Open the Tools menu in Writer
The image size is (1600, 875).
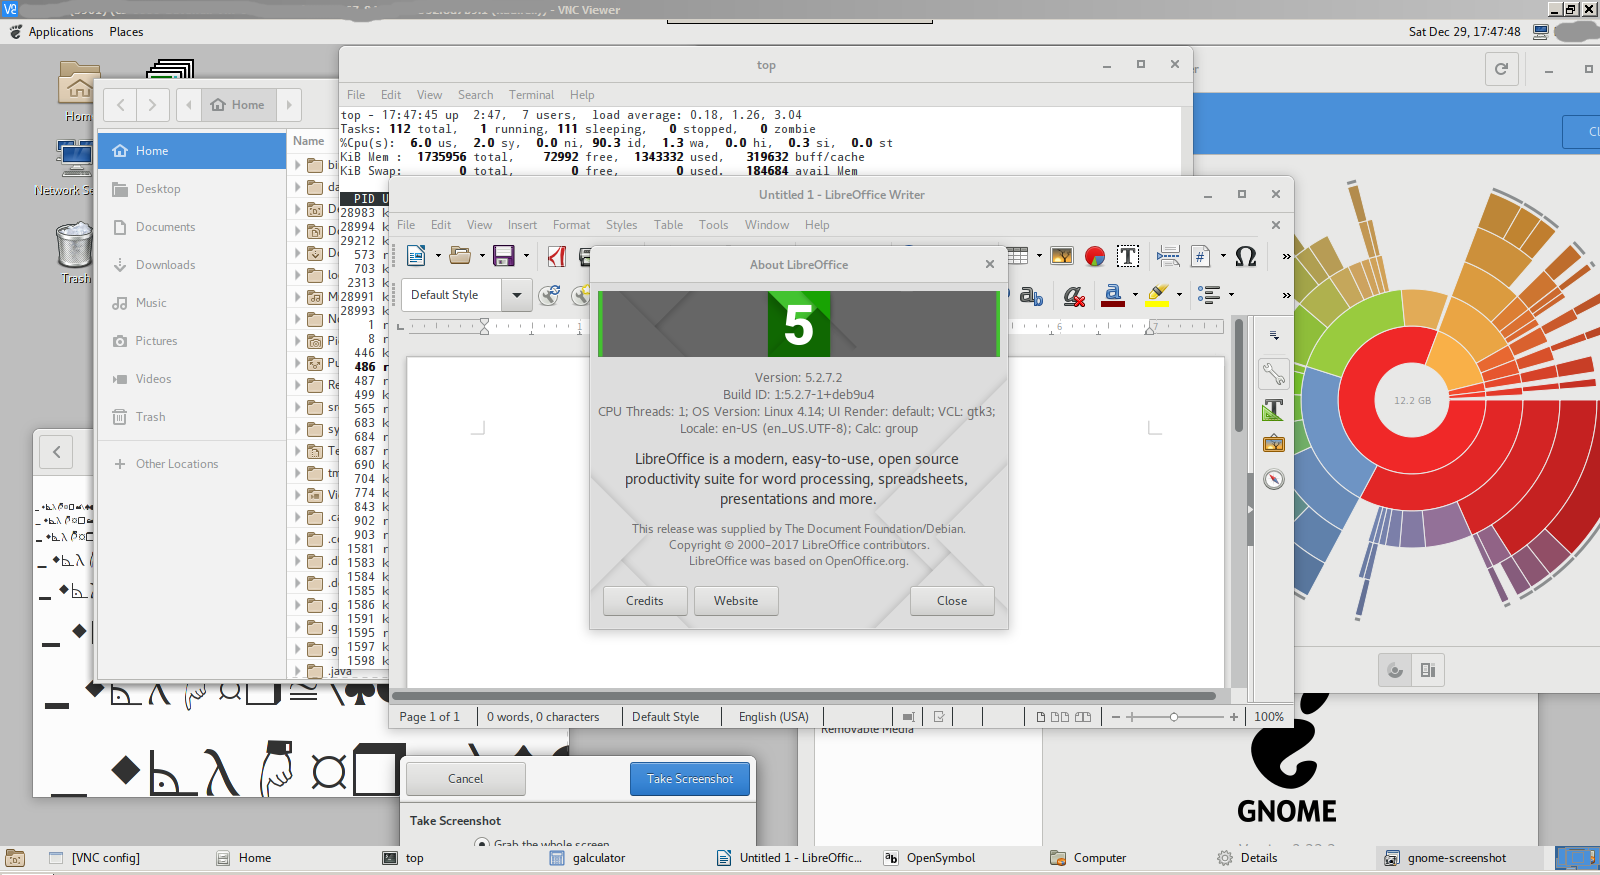[713, 225]
